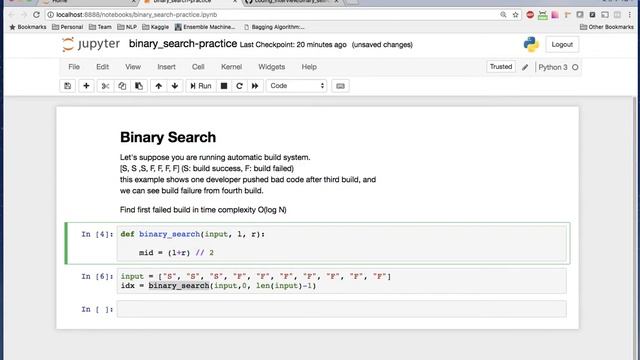Viewport: 640px width, 360px height.
Task: Move selected cell up arrow
Action: [158, 86]
